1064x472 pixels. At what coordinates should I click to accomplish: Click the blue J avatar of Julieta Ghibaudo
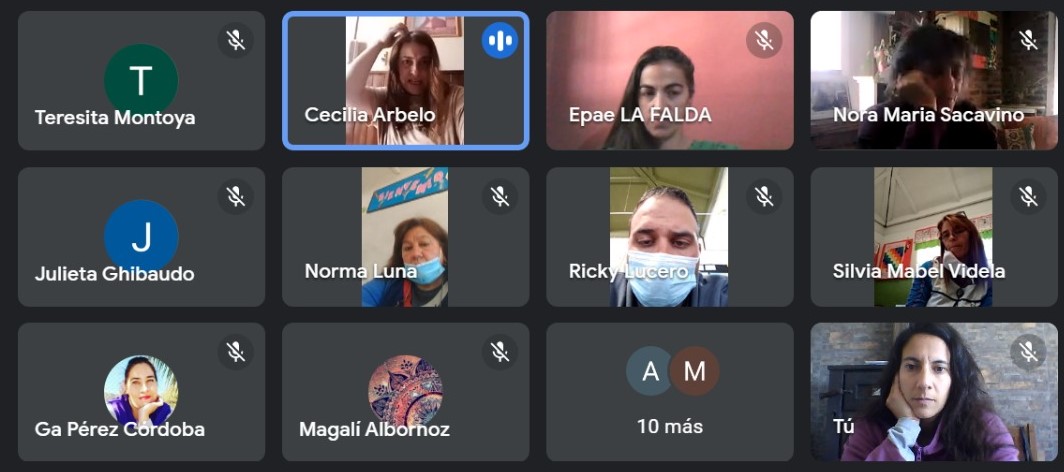pyautogui.click(x=141, y=237)
